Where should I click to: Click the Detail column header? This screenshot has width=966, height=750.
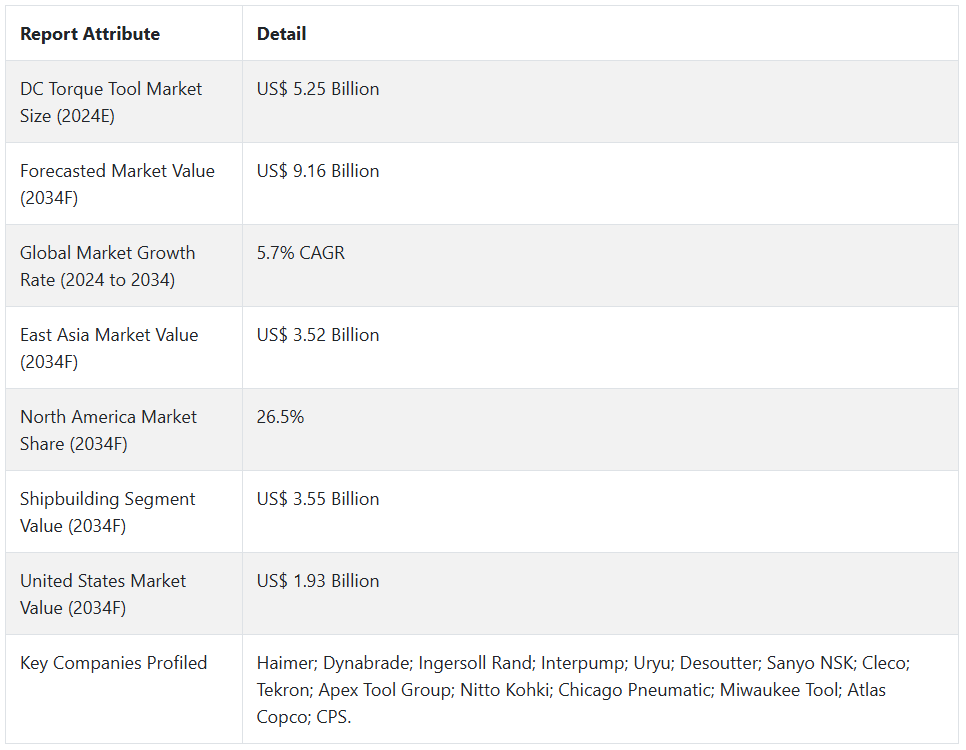click(x=281, y=34)
